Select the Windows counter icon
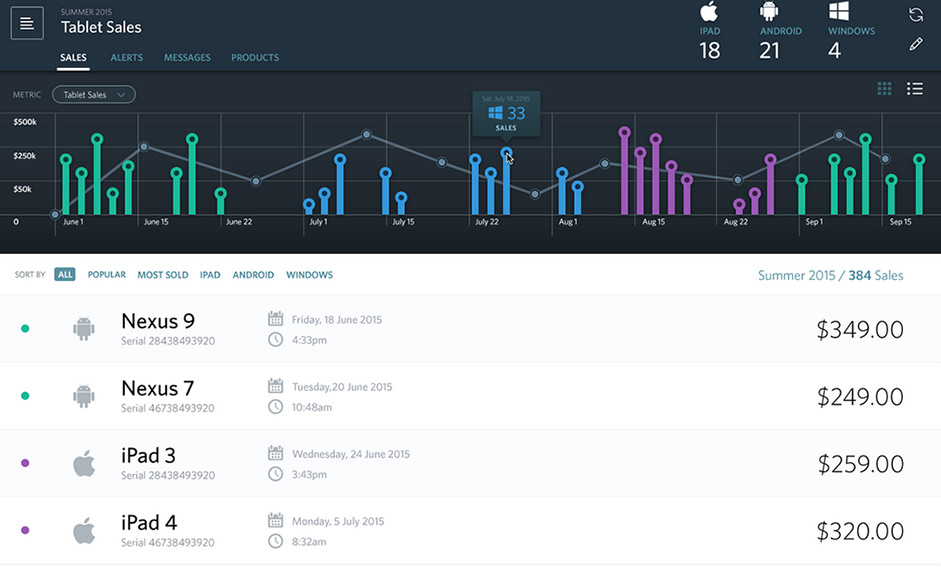 [x=838, y=11]
